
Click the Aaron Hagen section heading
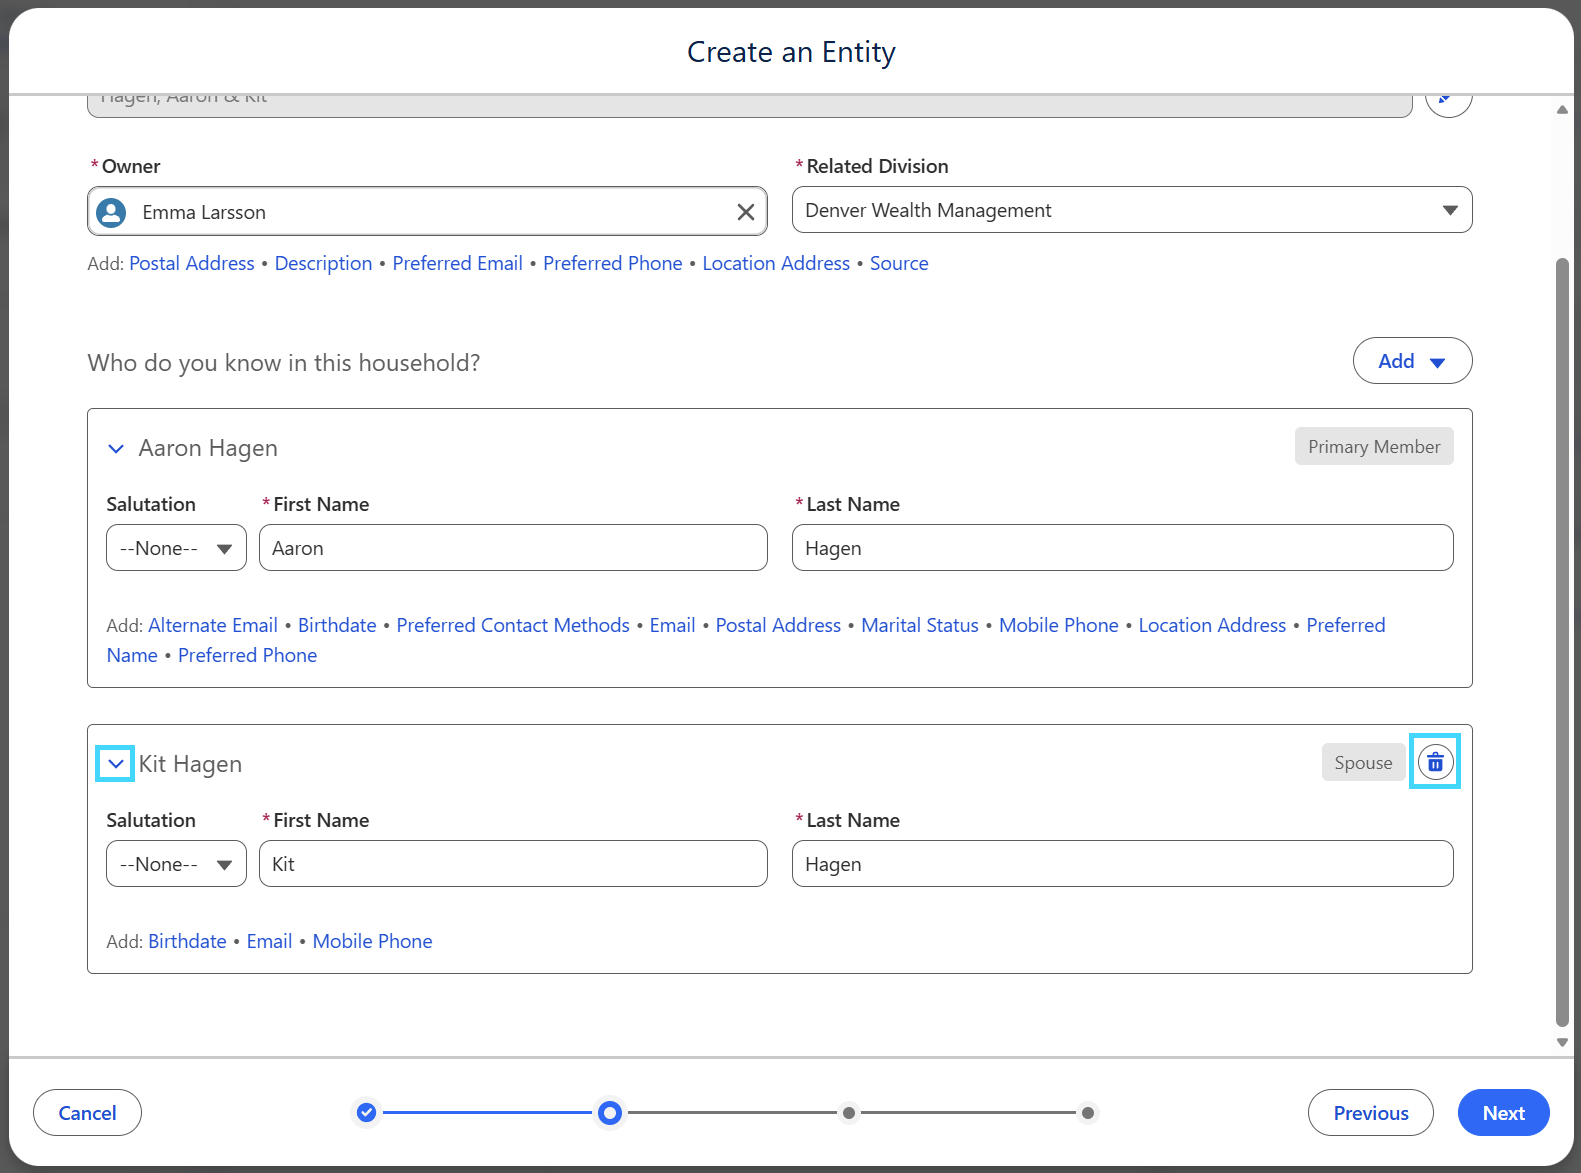[208, 448]
